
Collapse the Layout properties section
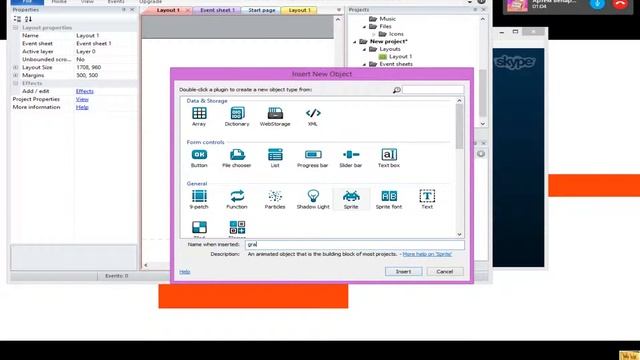click(16, 28)
